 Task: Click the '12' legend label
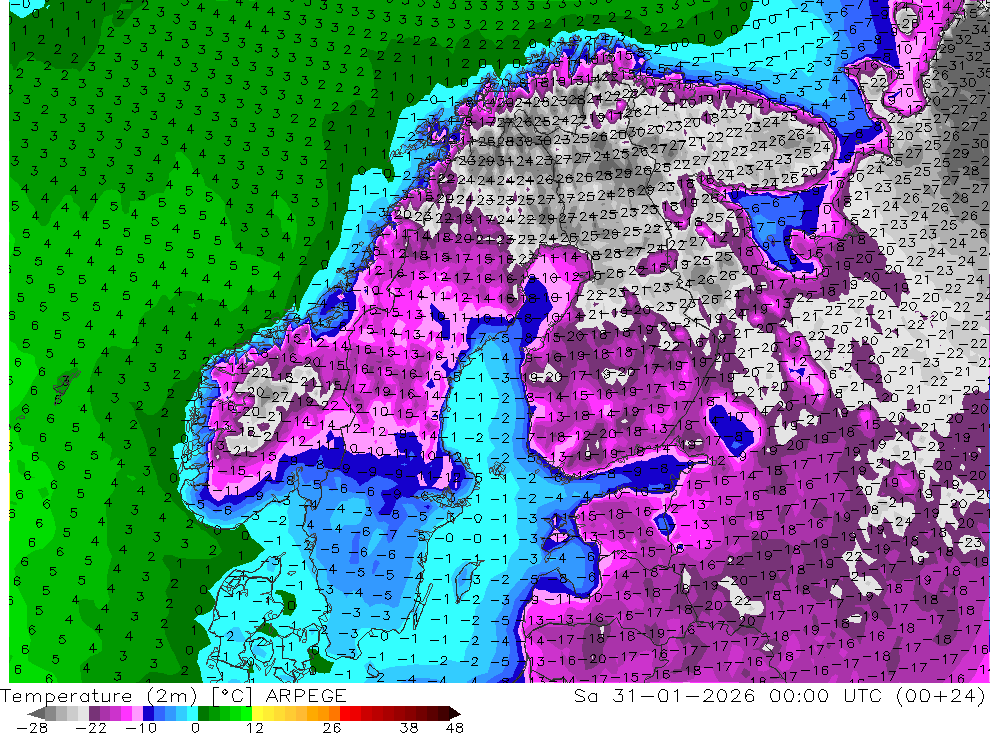pos(254,727)
